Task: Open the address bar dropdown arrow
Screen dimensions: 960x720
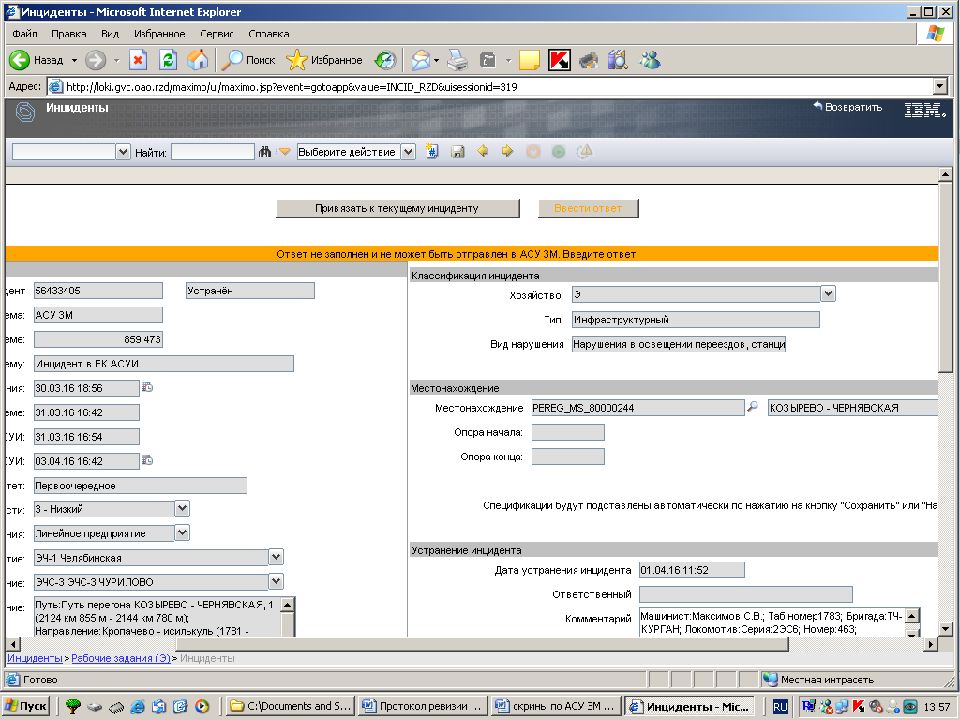Action: point(940,86)
